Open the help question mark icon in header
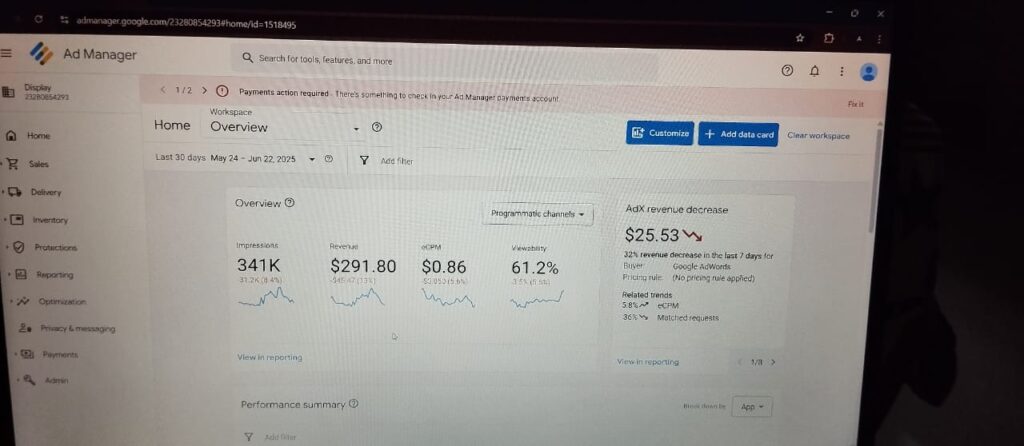This screenshot has width=1024, height=446. point(787,71)
